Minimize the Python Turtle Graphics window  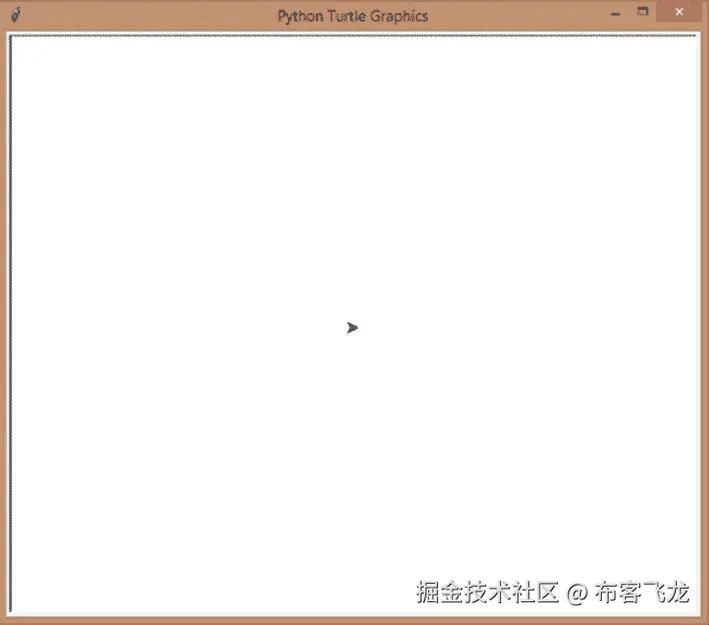point(615,14)
